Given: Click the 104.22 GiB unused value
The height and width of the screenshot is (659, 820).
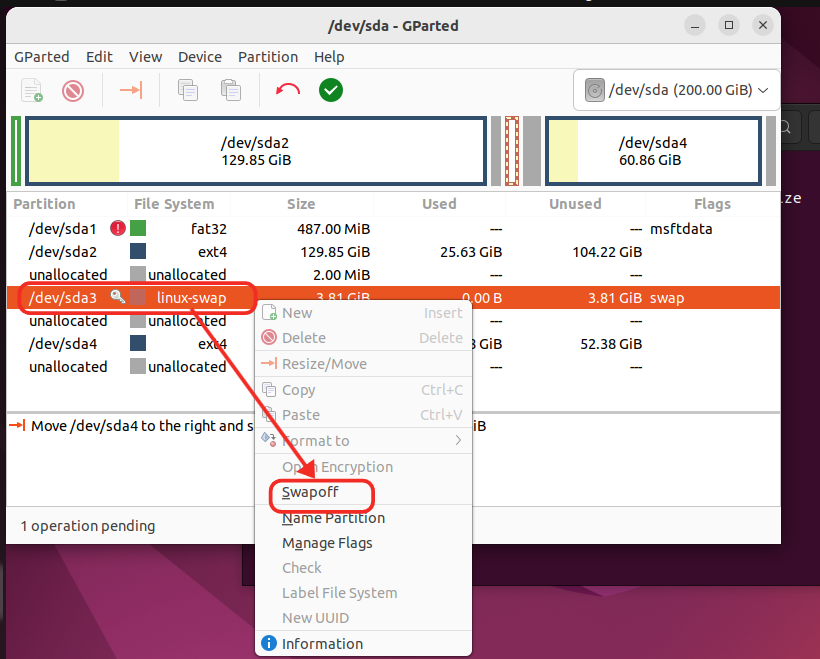Looking at the screenshot, I should tap(607, 252).
